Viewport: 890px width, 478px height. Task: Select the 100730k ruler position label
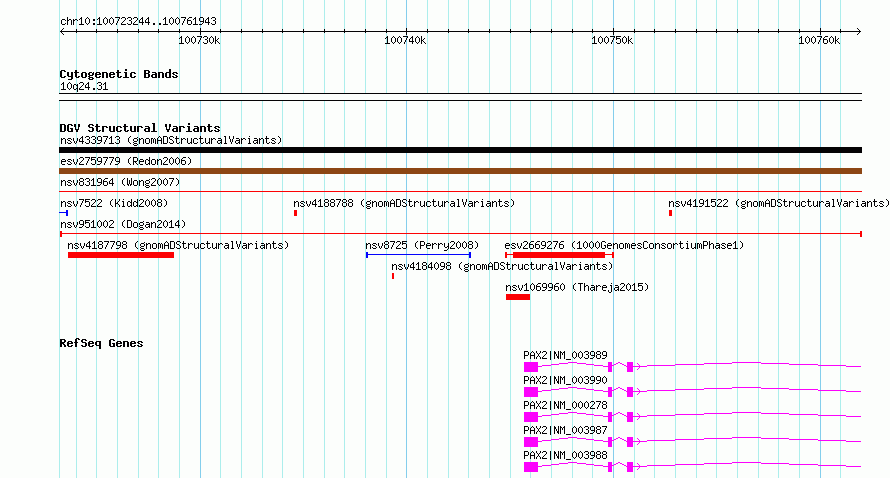coord(199,41)
